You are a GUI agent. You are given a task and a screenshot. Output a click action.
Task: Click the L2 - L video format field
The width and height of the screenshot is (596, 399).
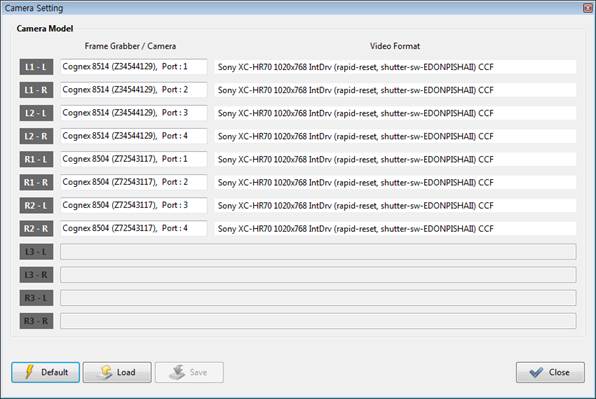click(x=395, y=113)
